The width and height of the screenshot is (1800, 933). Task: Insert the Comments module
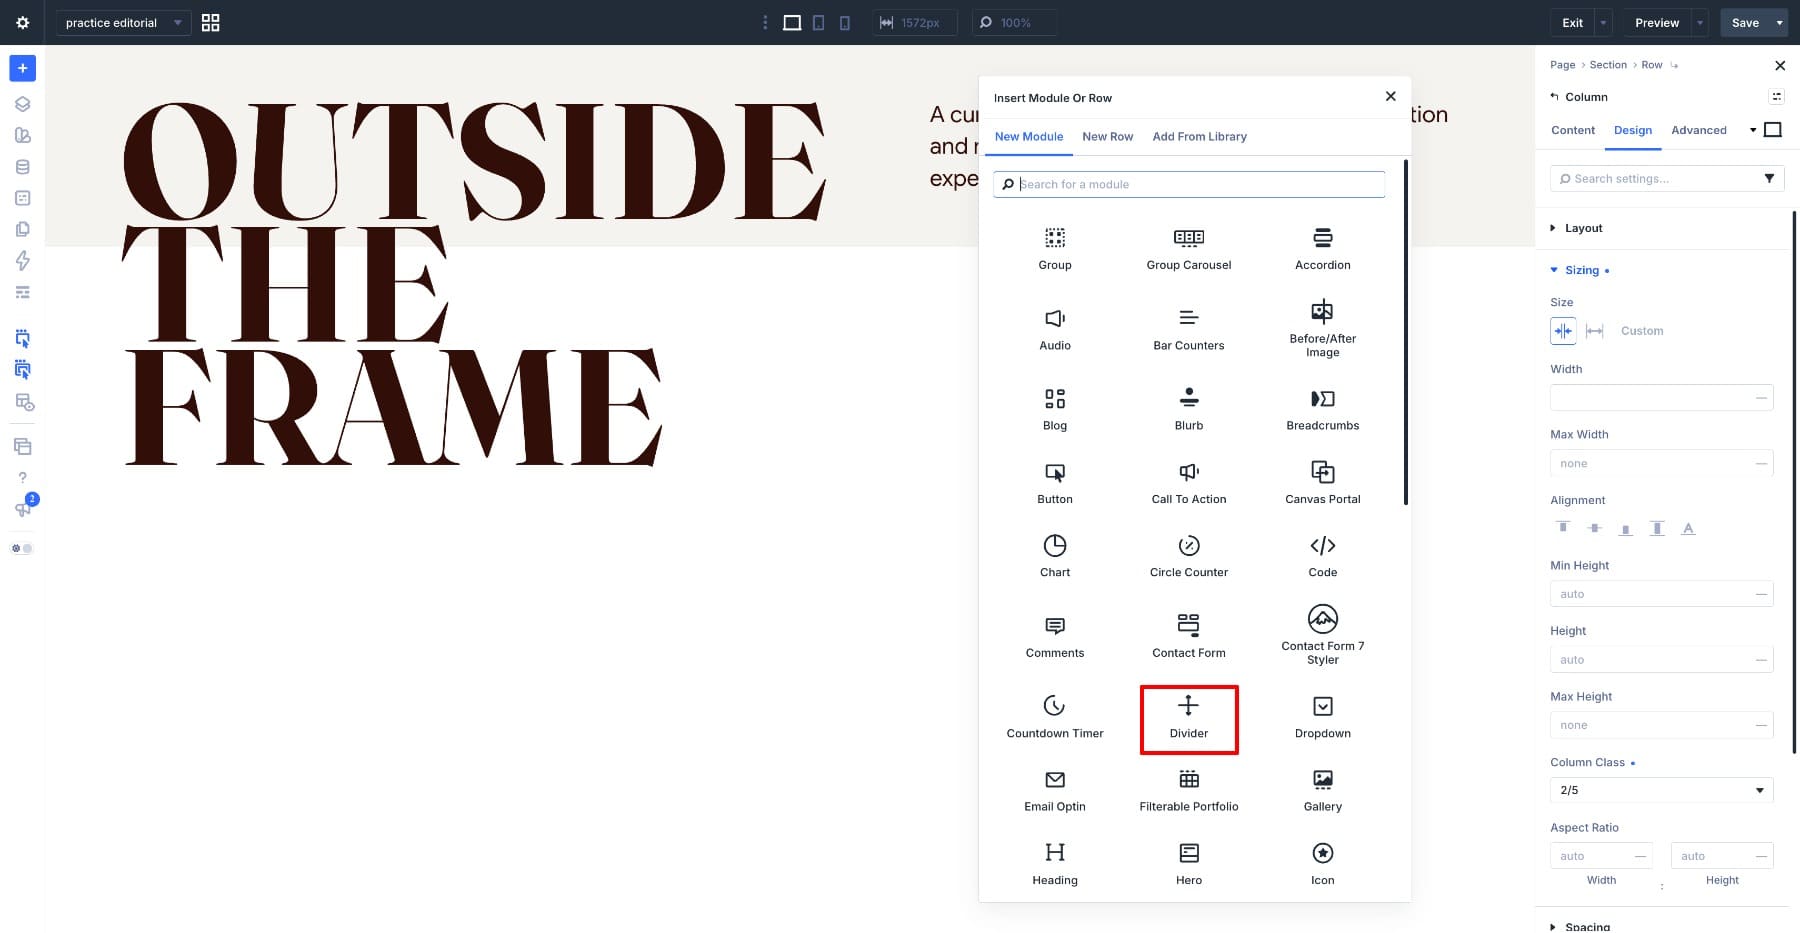(1055, 636)
